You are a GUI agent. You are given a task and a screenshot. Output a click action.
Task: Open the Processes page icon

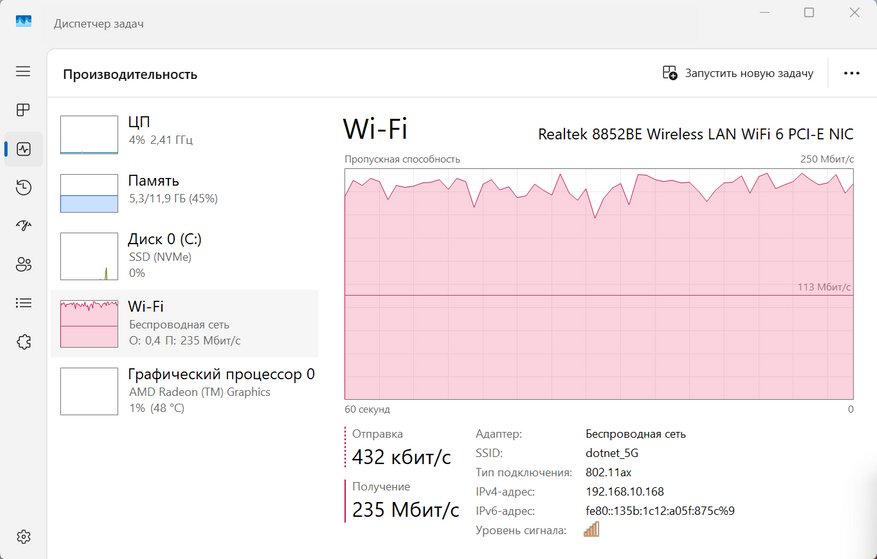click(x=23, y=110)
